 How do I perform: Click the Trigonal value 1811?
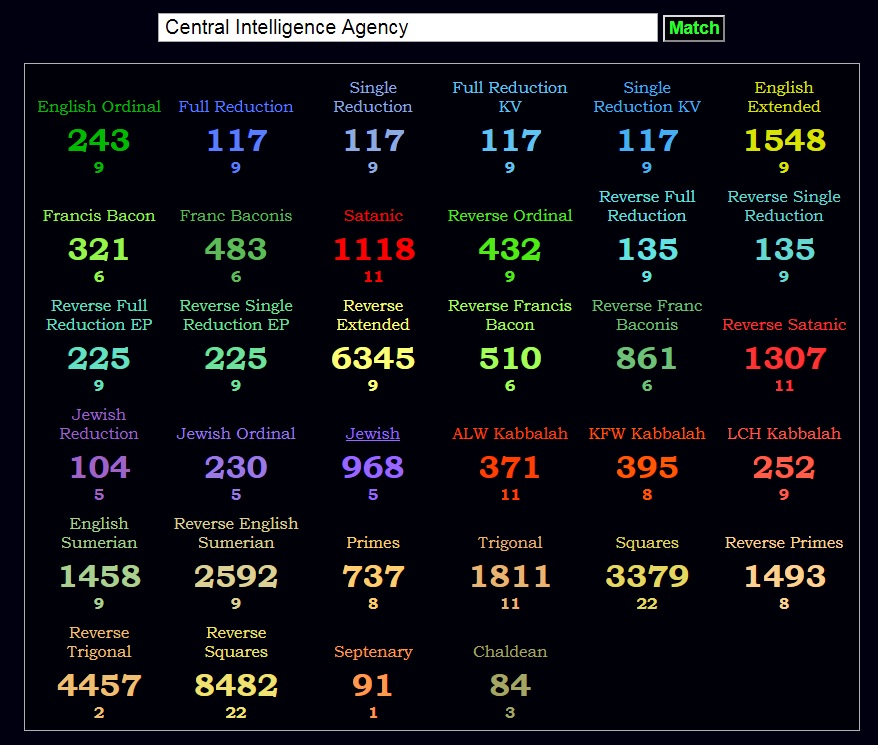(x=510, y=576)
